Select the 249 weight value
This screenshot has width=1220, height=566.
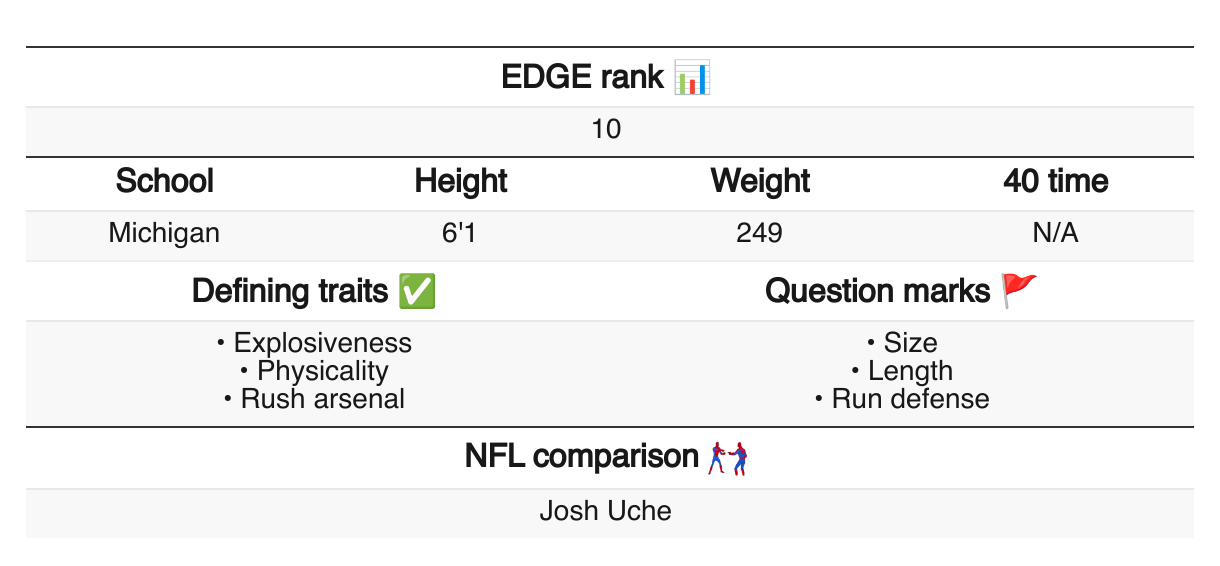[x=759, y=234]
